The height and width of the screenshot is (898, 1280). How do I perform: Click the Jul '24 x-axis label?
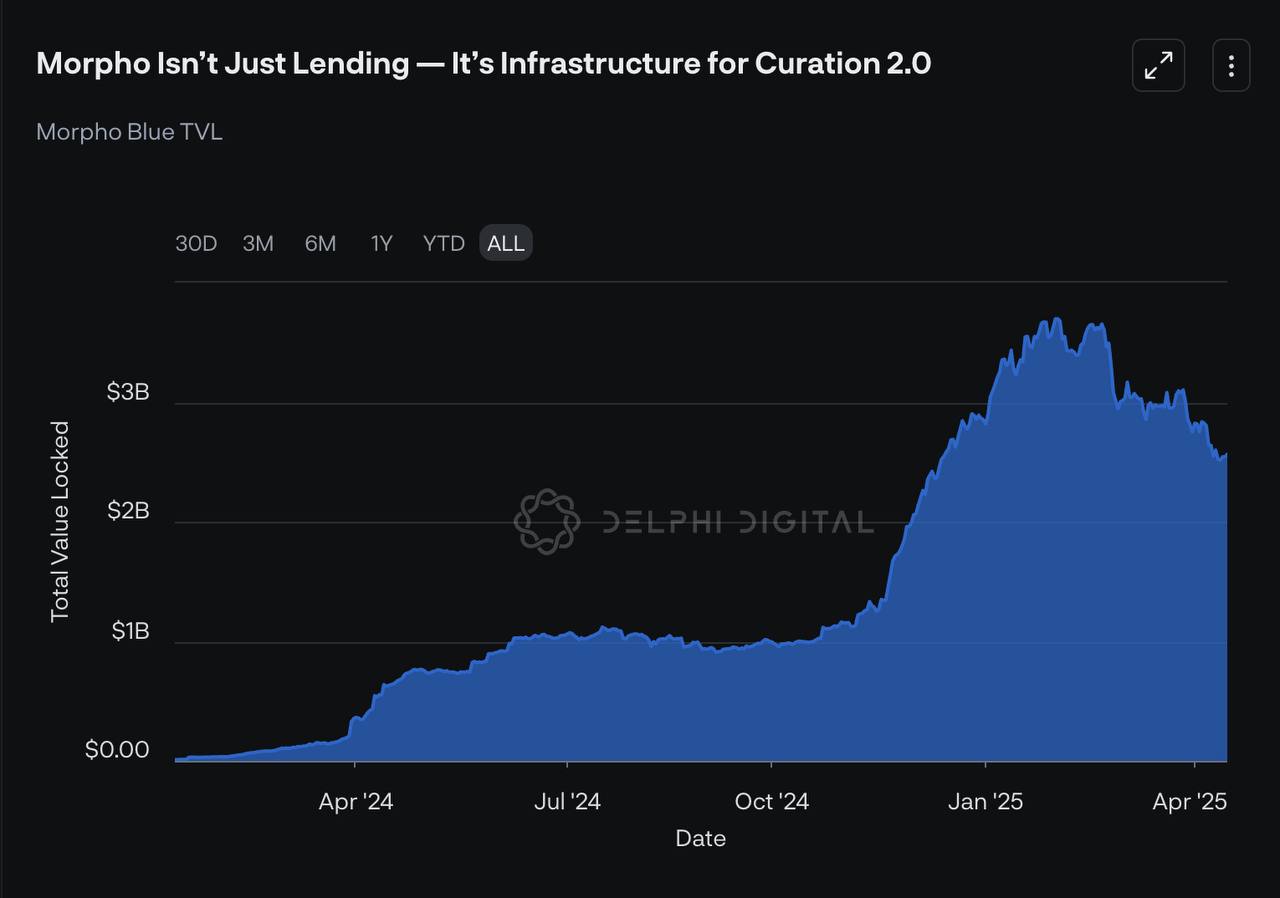point(567,802)
